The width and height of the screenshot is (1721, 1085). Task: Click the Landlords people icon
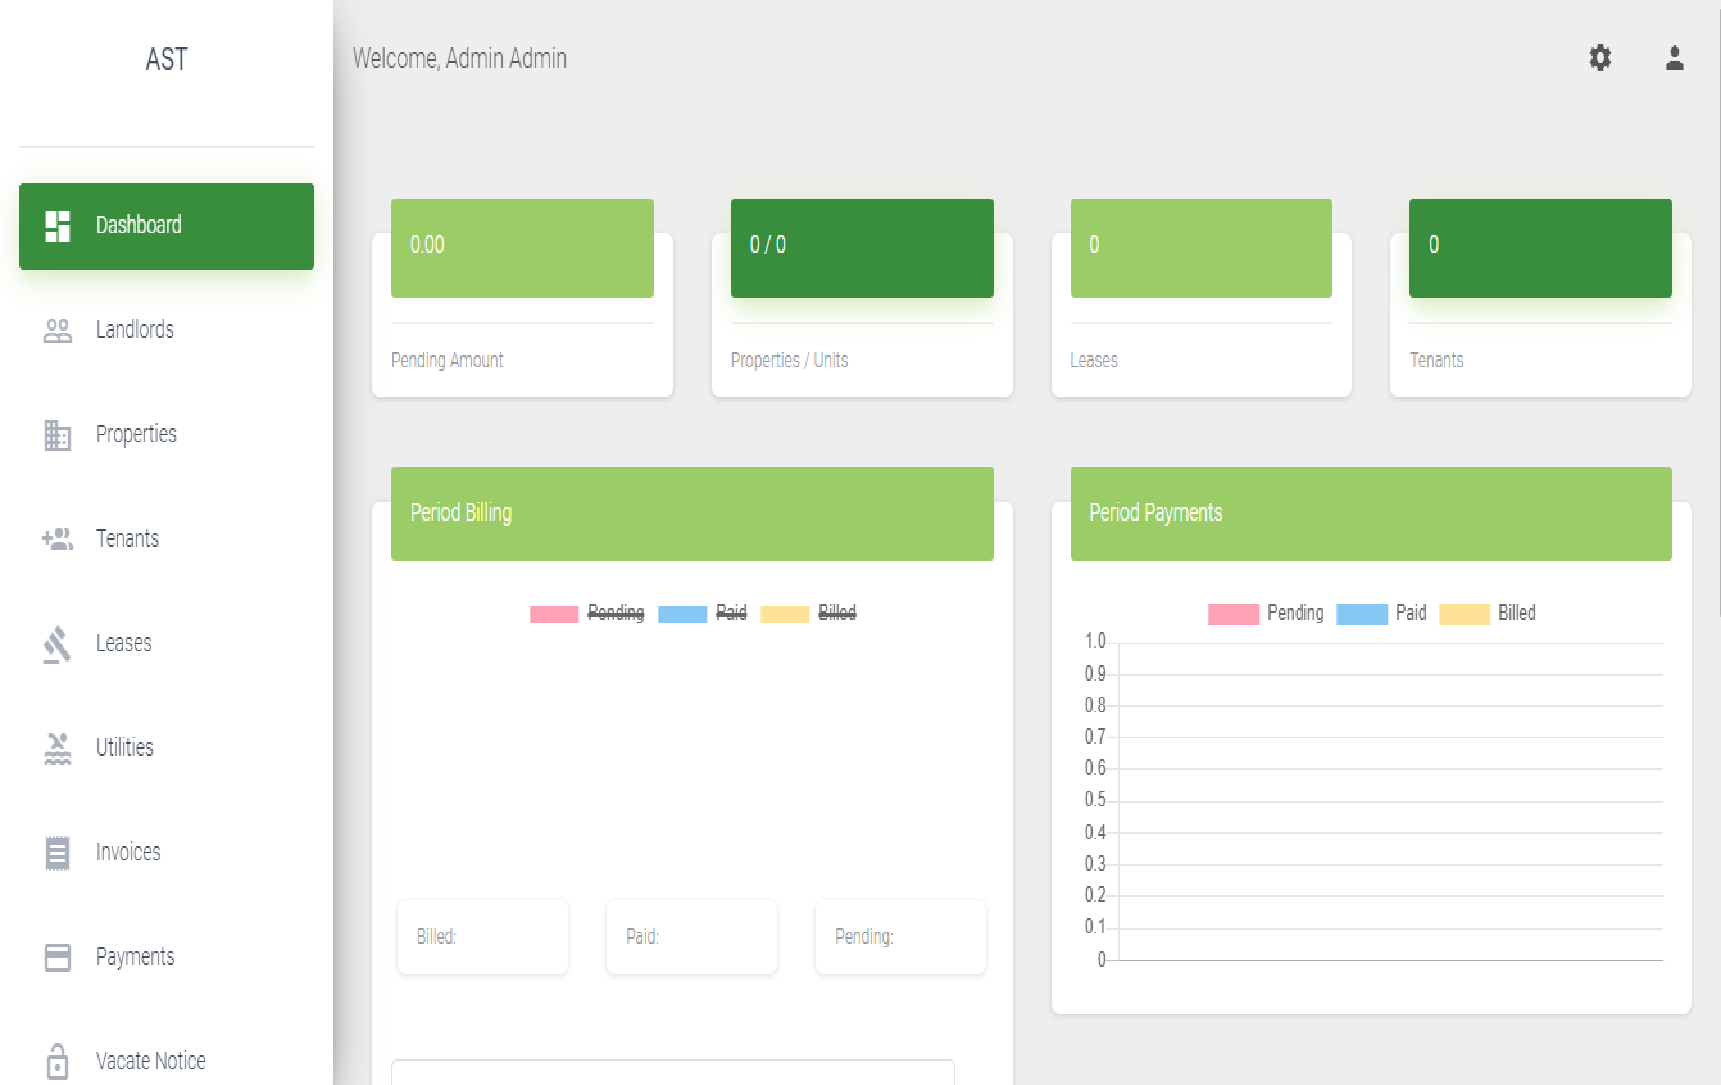(x=58, y=331)
